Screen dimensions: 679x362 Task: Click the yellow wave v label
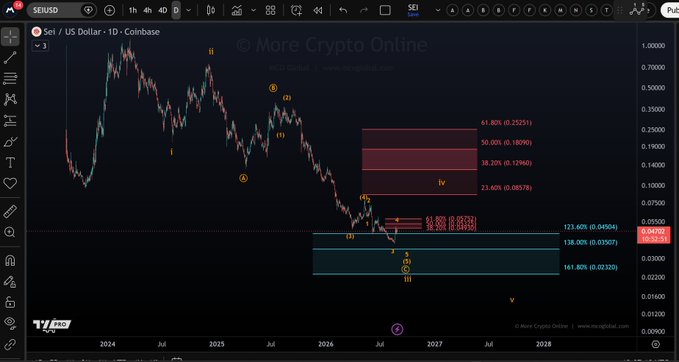(512, 300)
